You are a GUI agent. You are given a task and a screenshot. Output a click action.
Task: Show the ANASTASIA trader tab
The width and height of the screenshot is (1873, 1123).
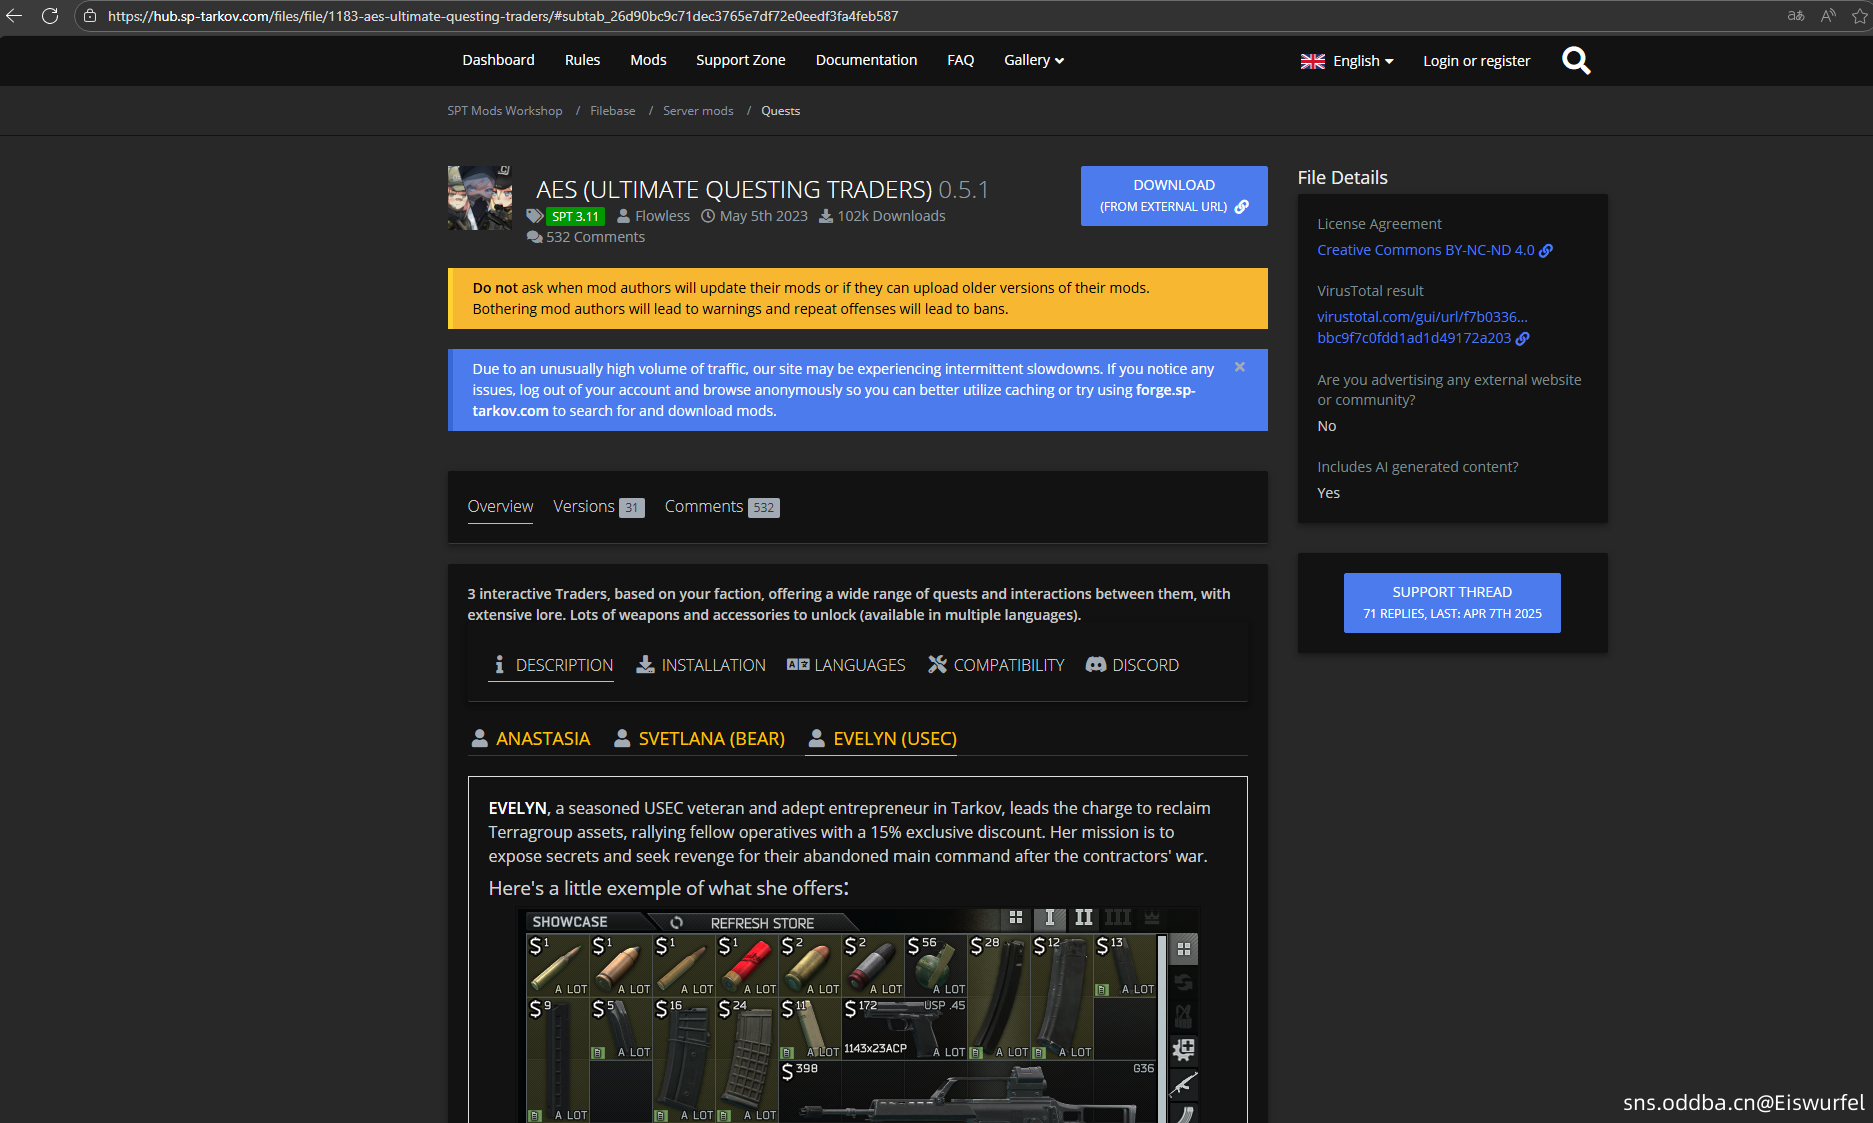pyautogui.click(x=530, y=739)
